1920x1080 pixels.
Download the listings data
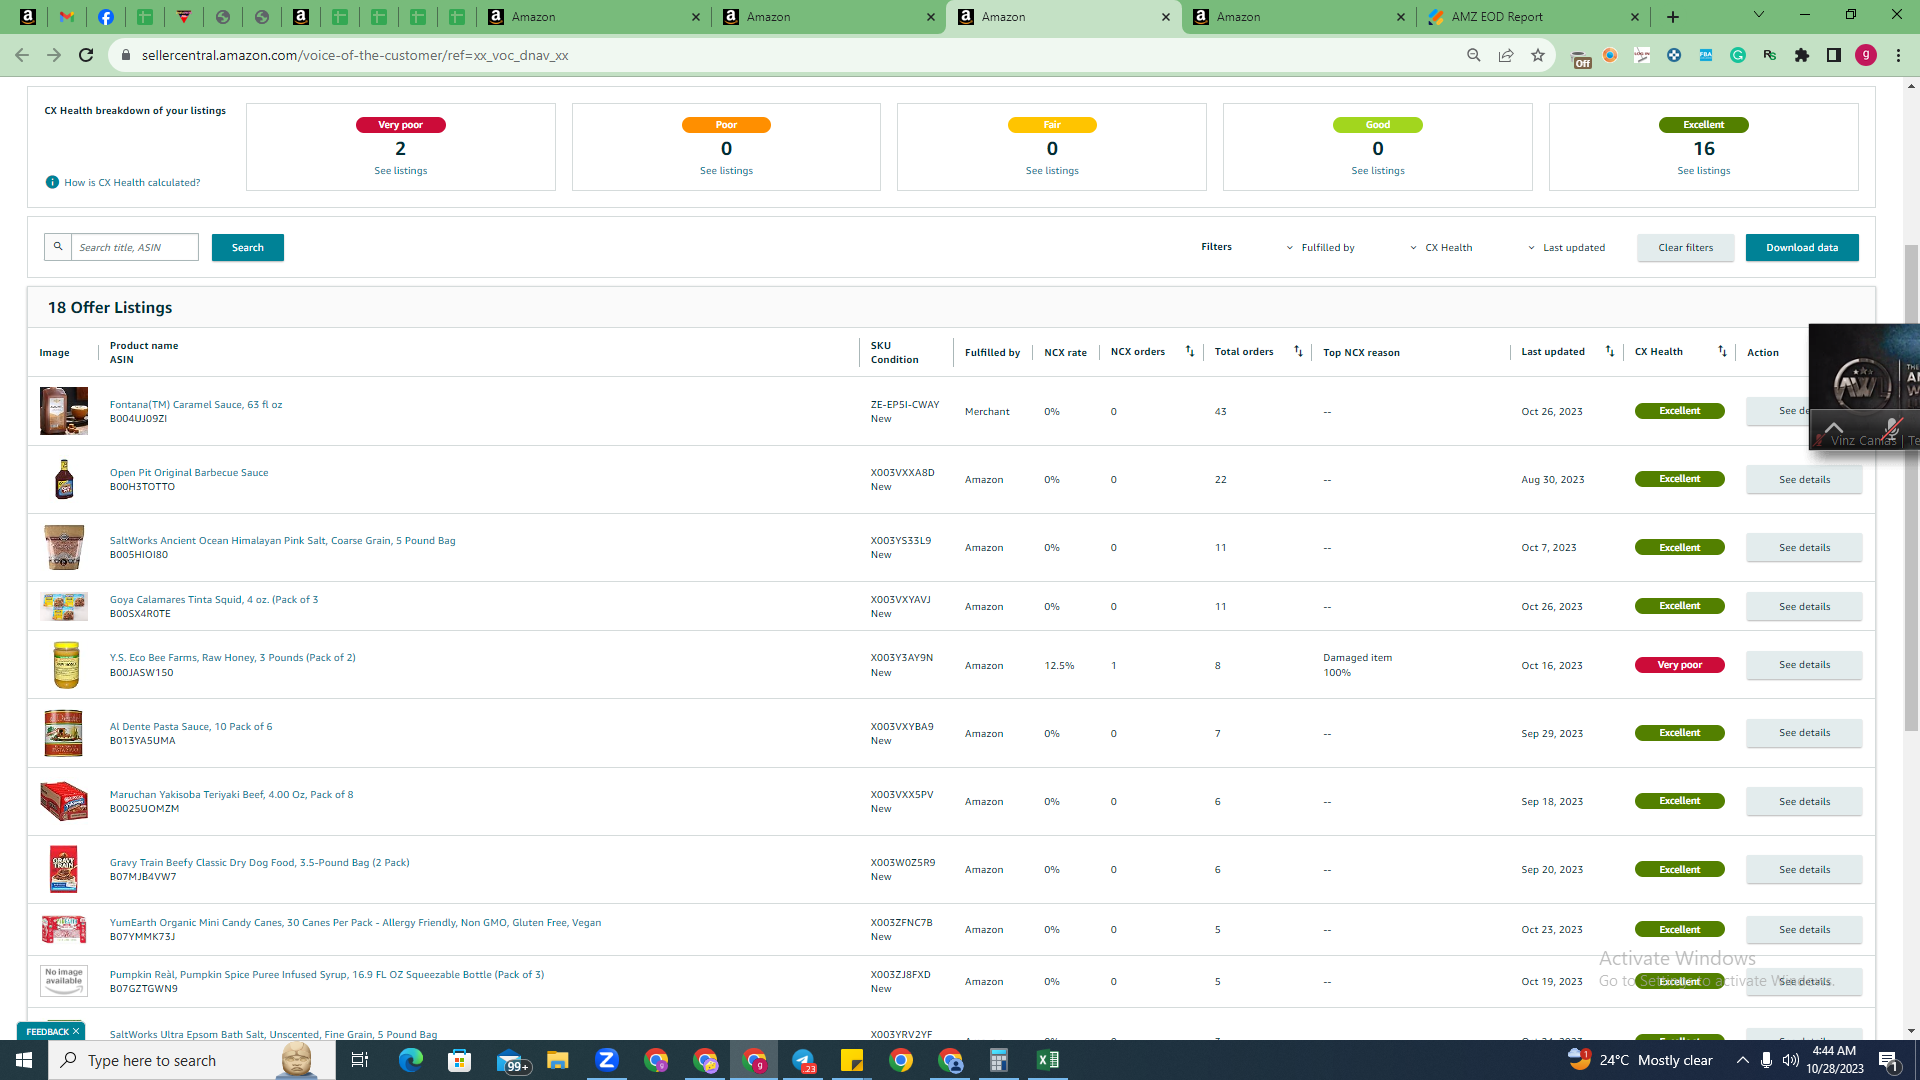click(1802, 248)
